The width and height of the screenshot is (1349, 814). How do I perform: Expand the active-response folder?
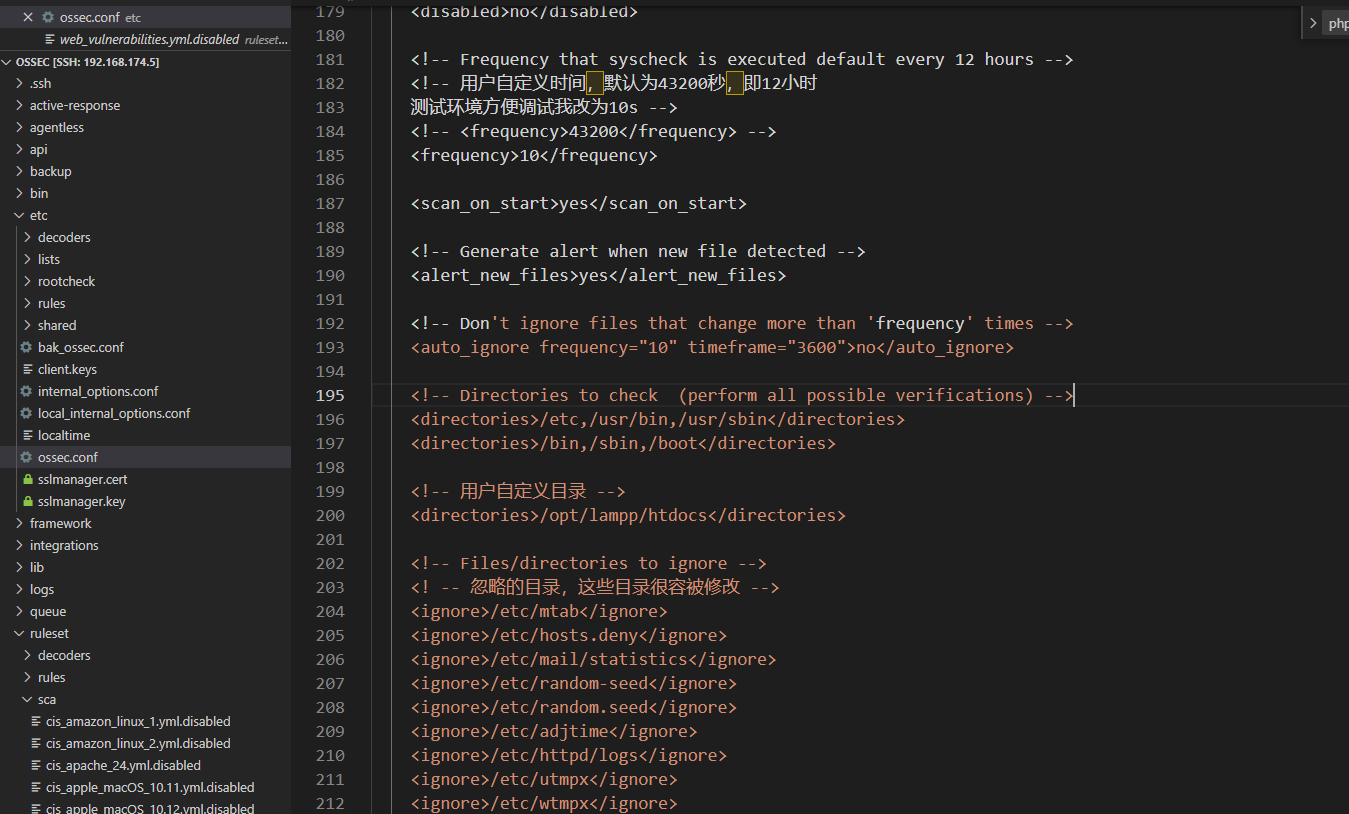20,105
